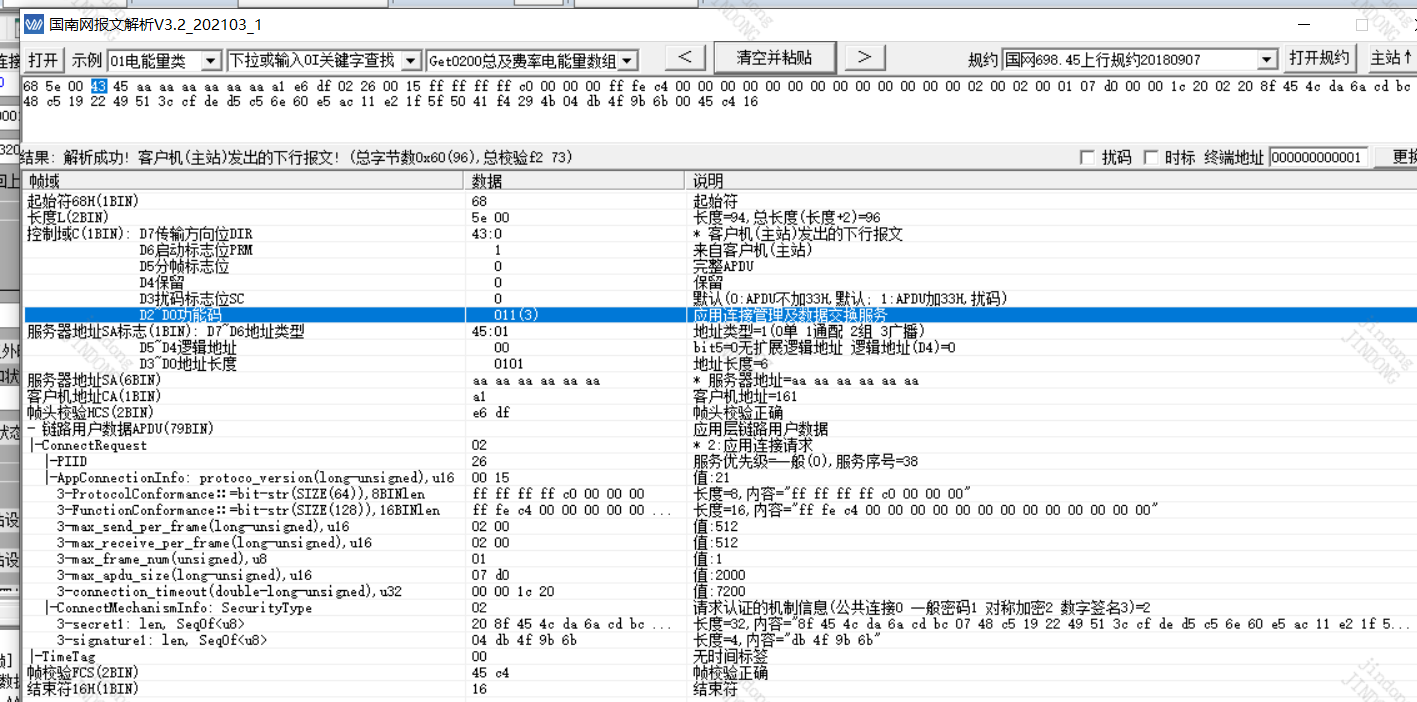Select the 3-max_receive_per_frame row
This screenshot has width=1417, height=702.
[718, 542]
